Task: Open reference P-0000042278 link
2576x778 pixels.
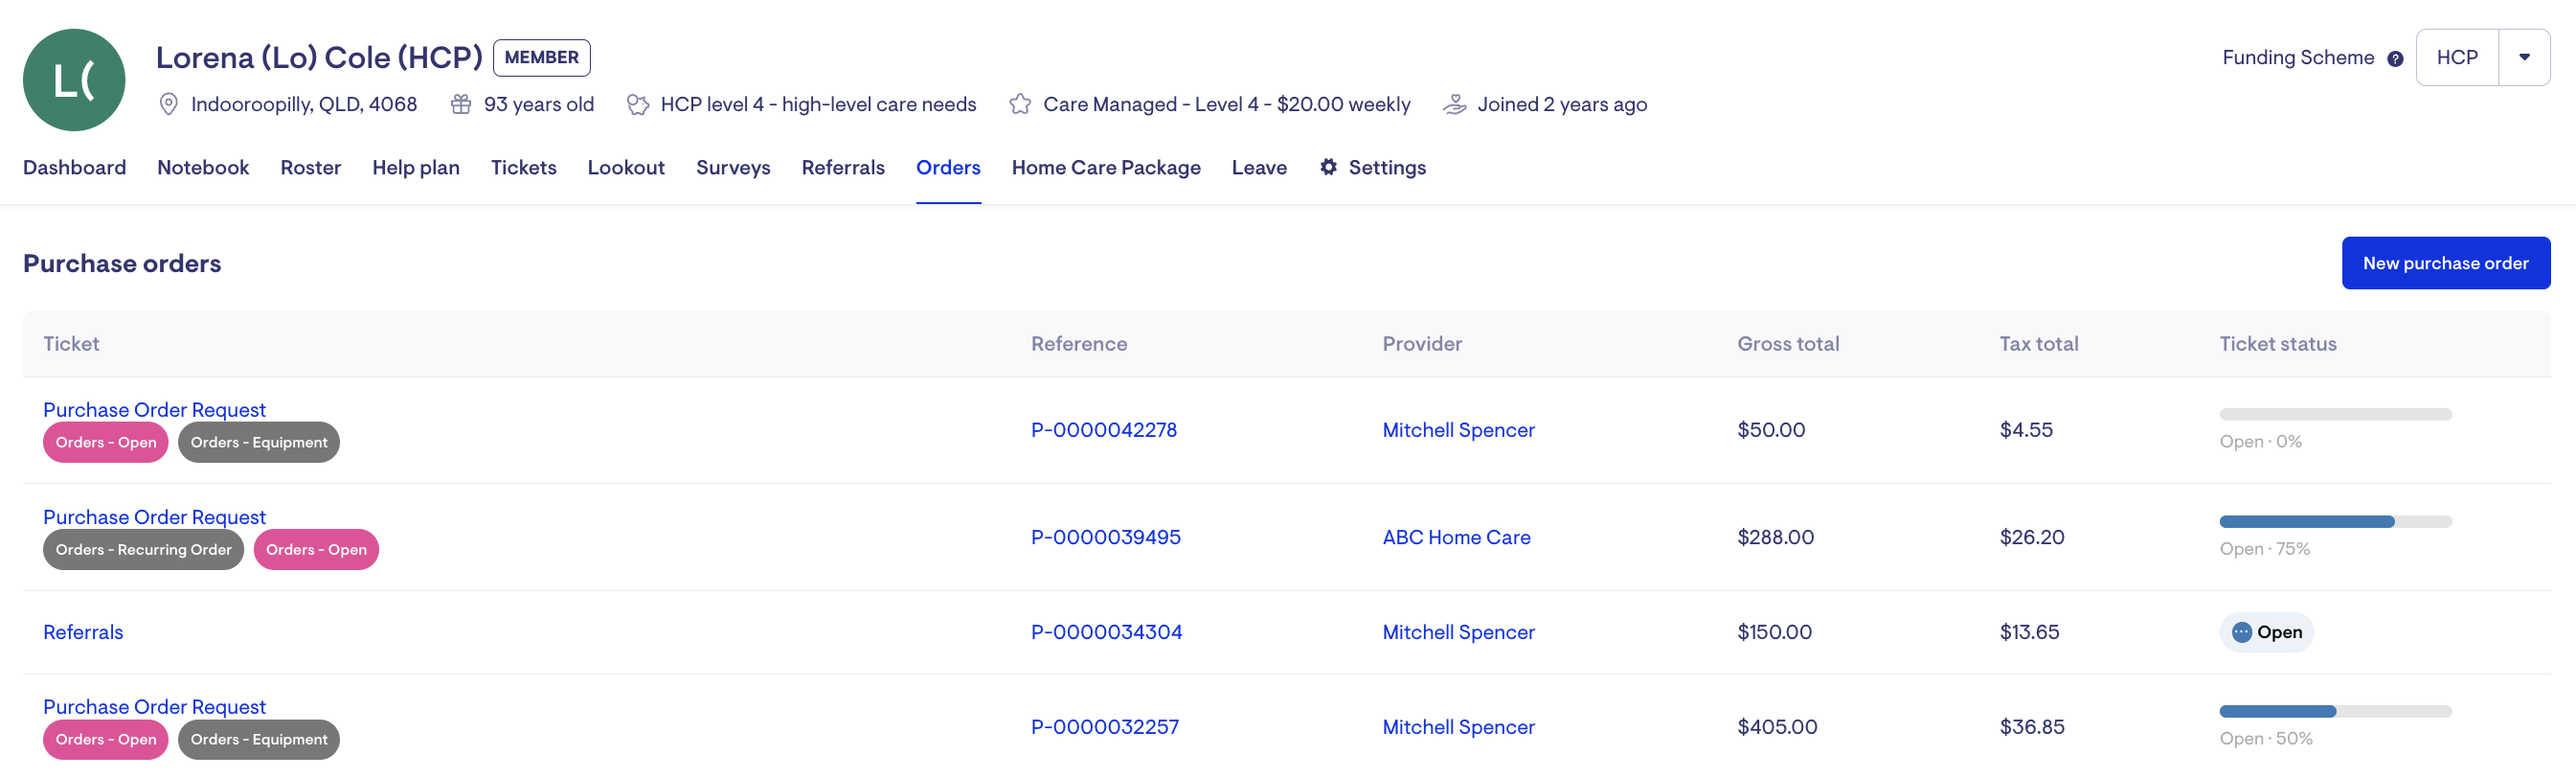Action: [x=1103, y=430]
